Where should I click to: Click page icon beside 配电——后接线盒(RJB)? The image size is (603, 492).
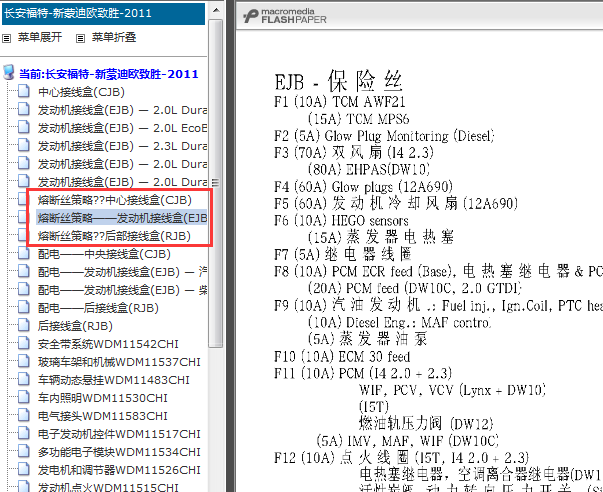[x=23, y=307]
